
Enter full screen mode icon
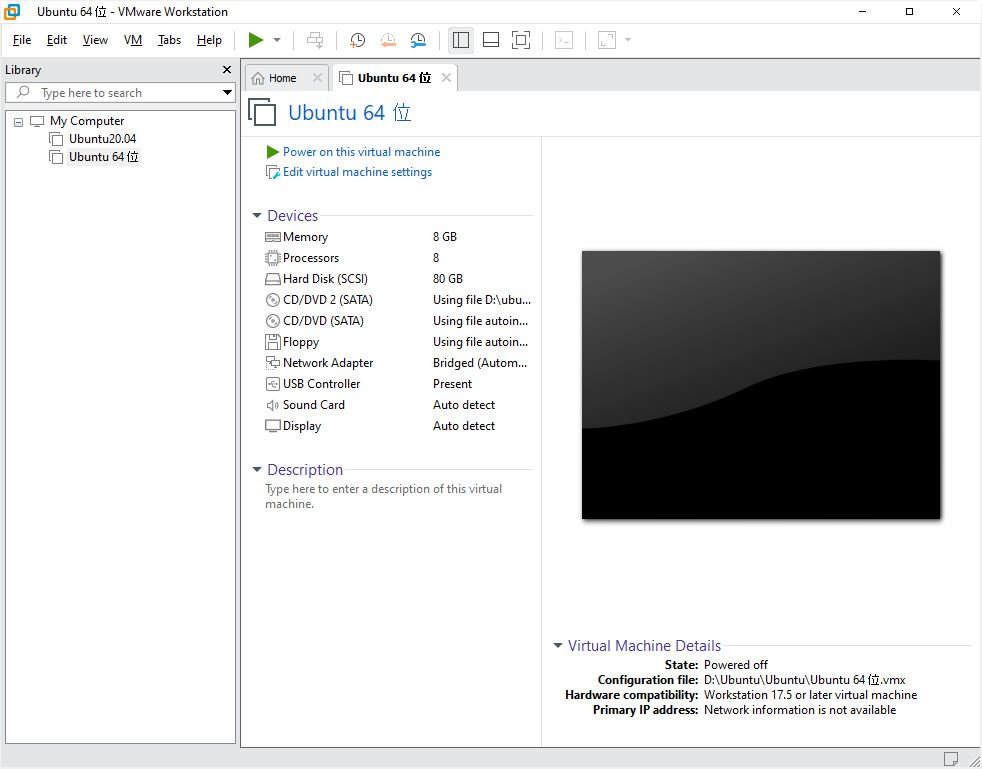[521, 40]
